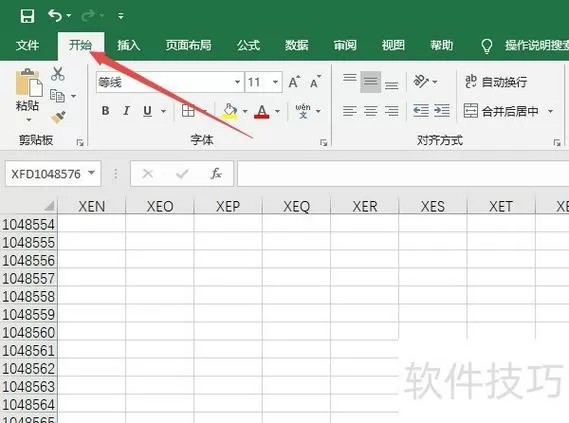Open the 审阅 tab
Image resolution: width=569 pixels, height=423 pixels.
coord(345,45)
